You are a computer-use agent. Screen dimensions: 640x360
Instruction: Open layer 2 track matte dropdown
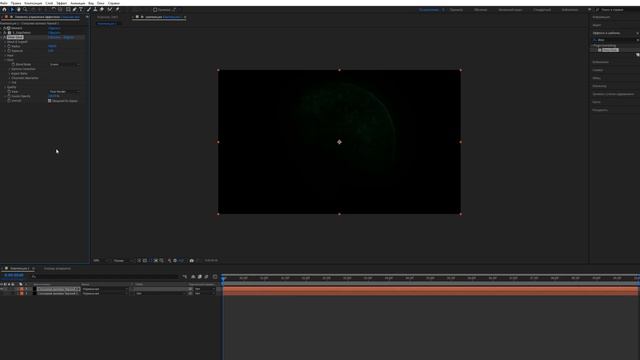[160, 293]
